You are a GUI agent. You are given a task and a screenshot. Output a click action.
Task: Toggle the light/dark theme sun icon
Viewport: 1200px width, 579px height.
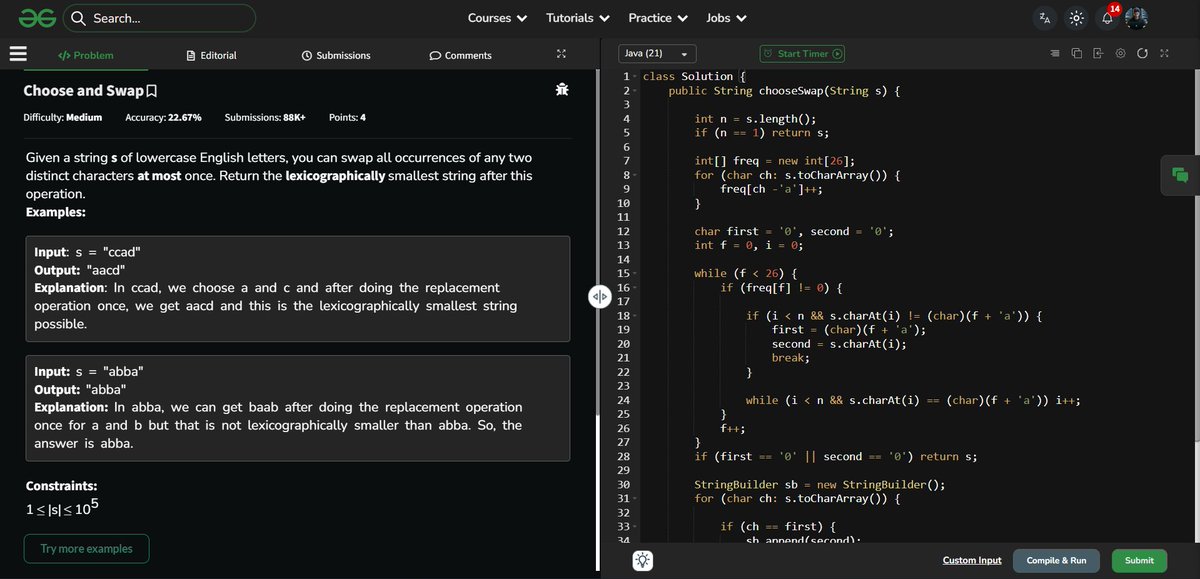click(x=1076, y=18)
